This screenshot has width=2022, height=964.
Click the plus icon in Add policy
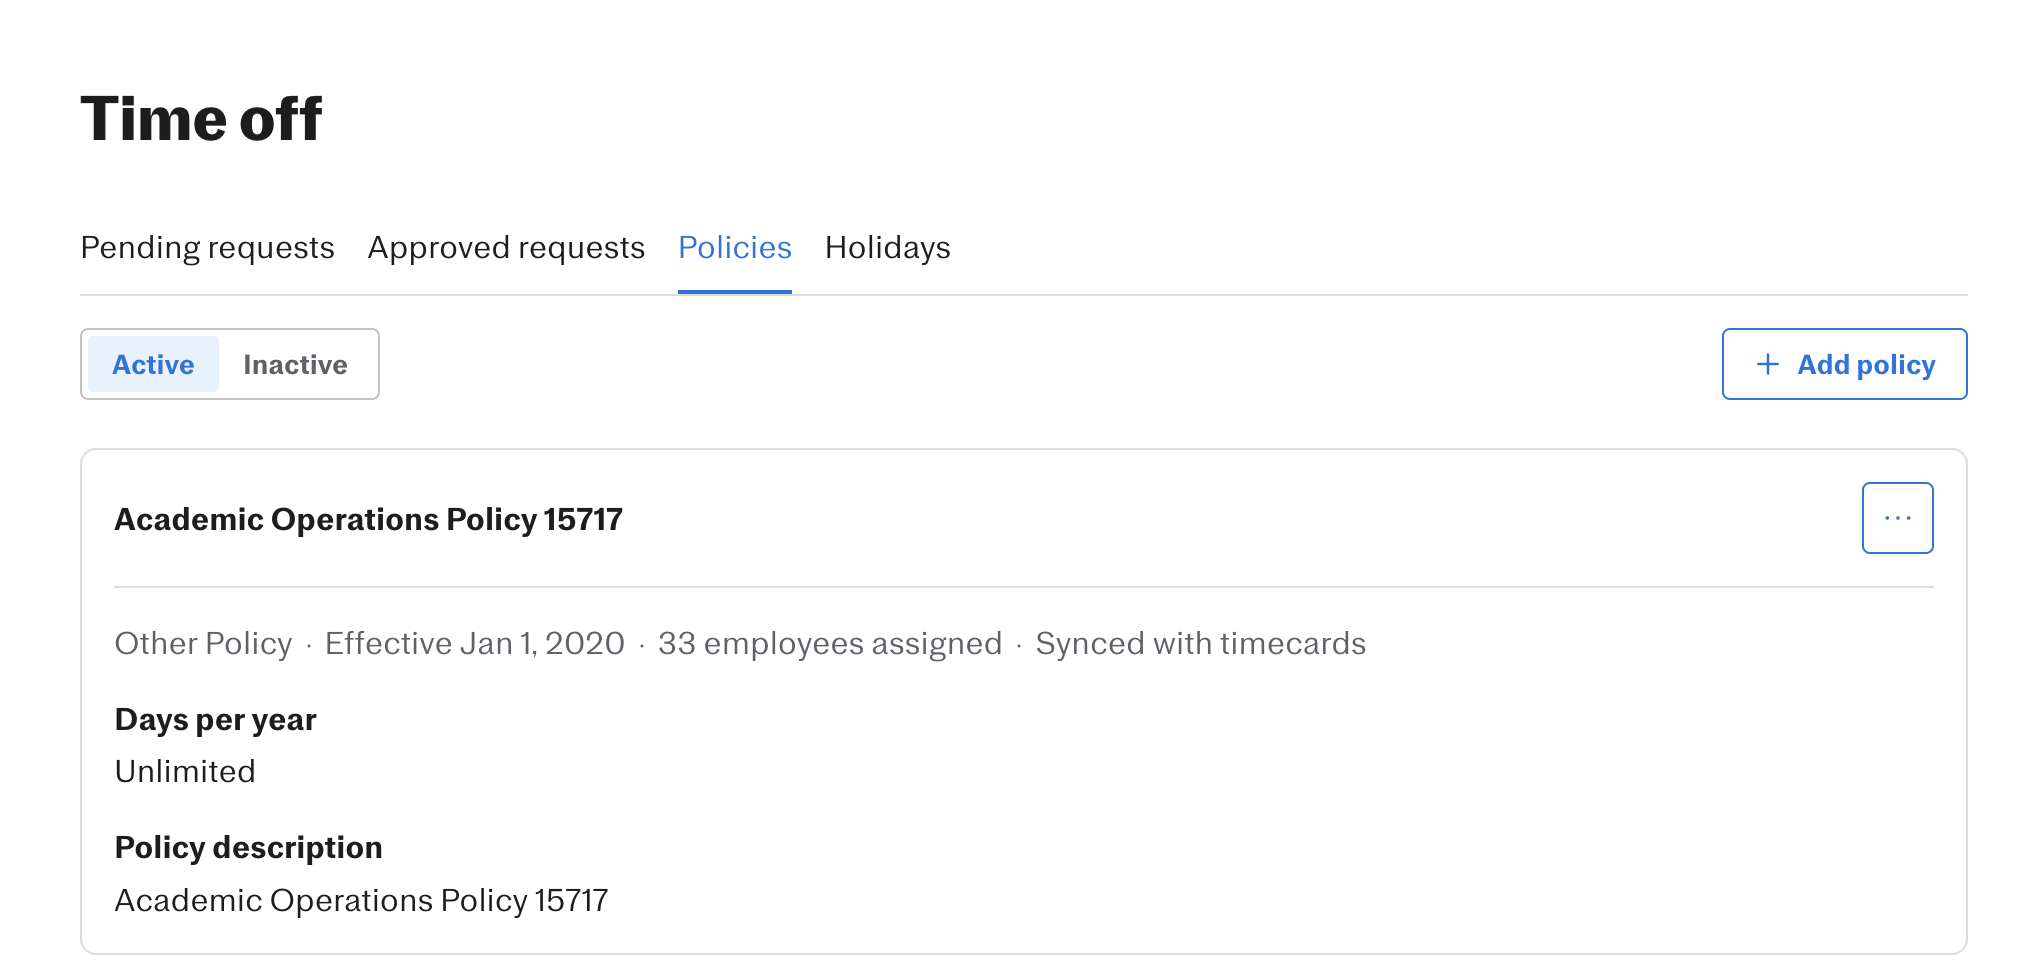click(x=1768, y=364)
